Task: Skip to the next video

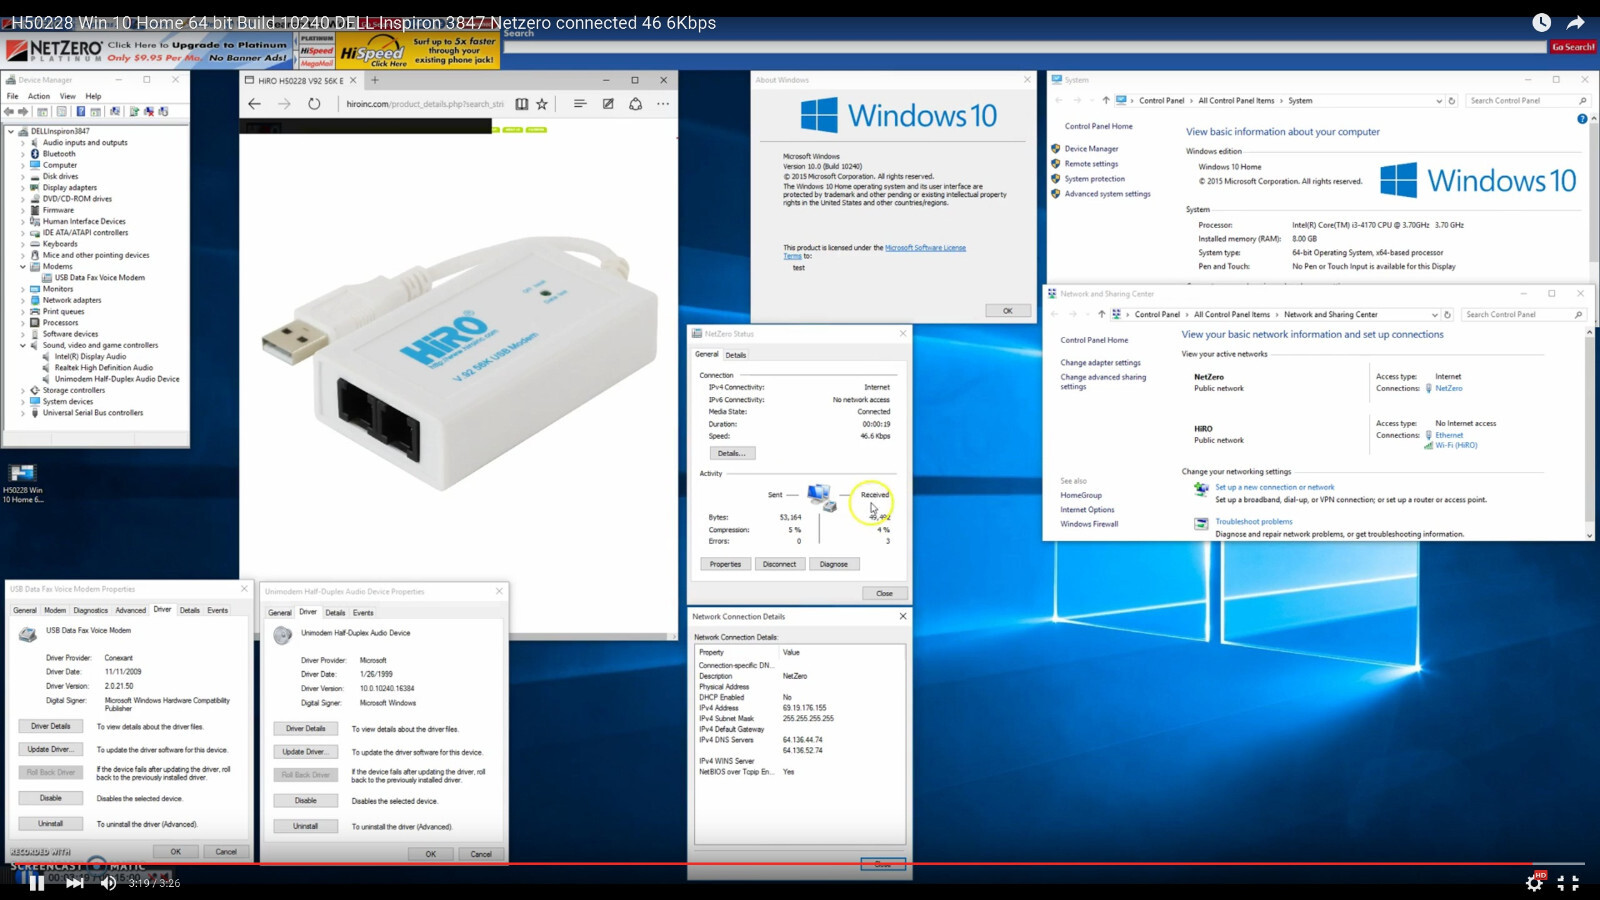Action: pyautogui.click(x=74, y=883)
